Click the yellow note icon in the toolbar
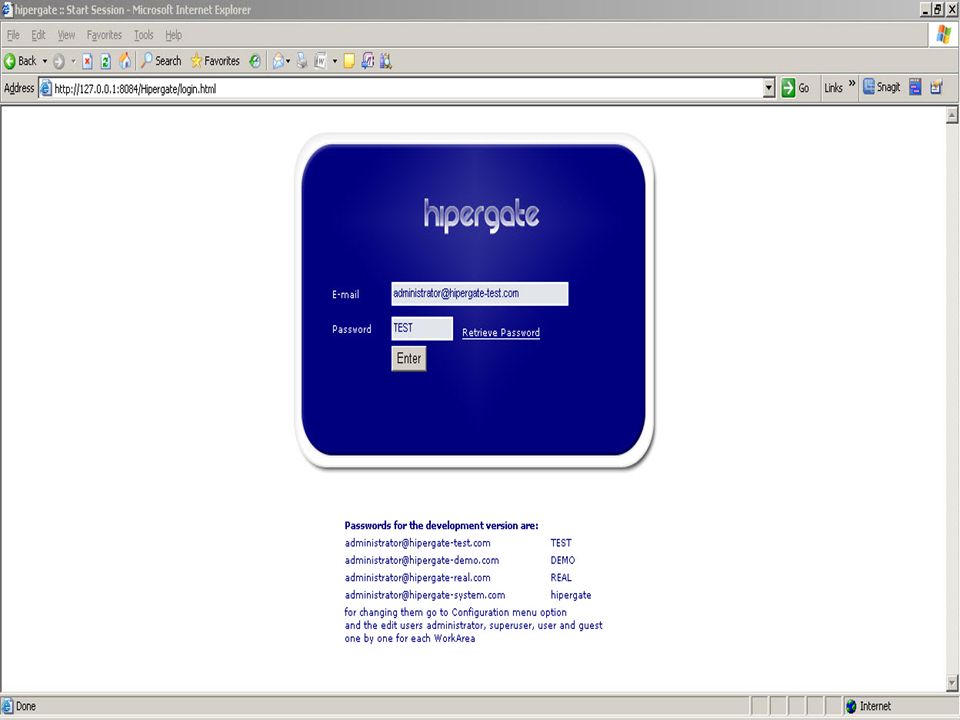This screenshot has width=960, height=720. tap(349, 61)
